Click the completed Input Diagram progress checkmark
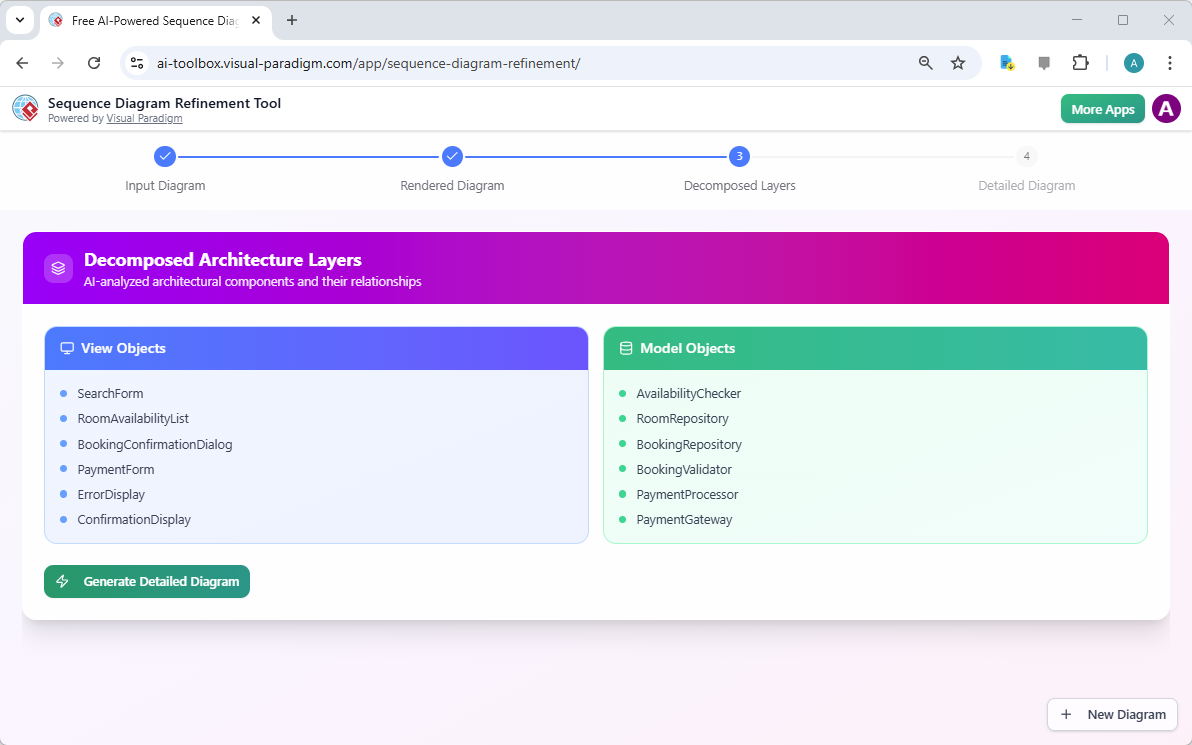The height and width of the screenshot is (745, 1192). pos(165,156)
